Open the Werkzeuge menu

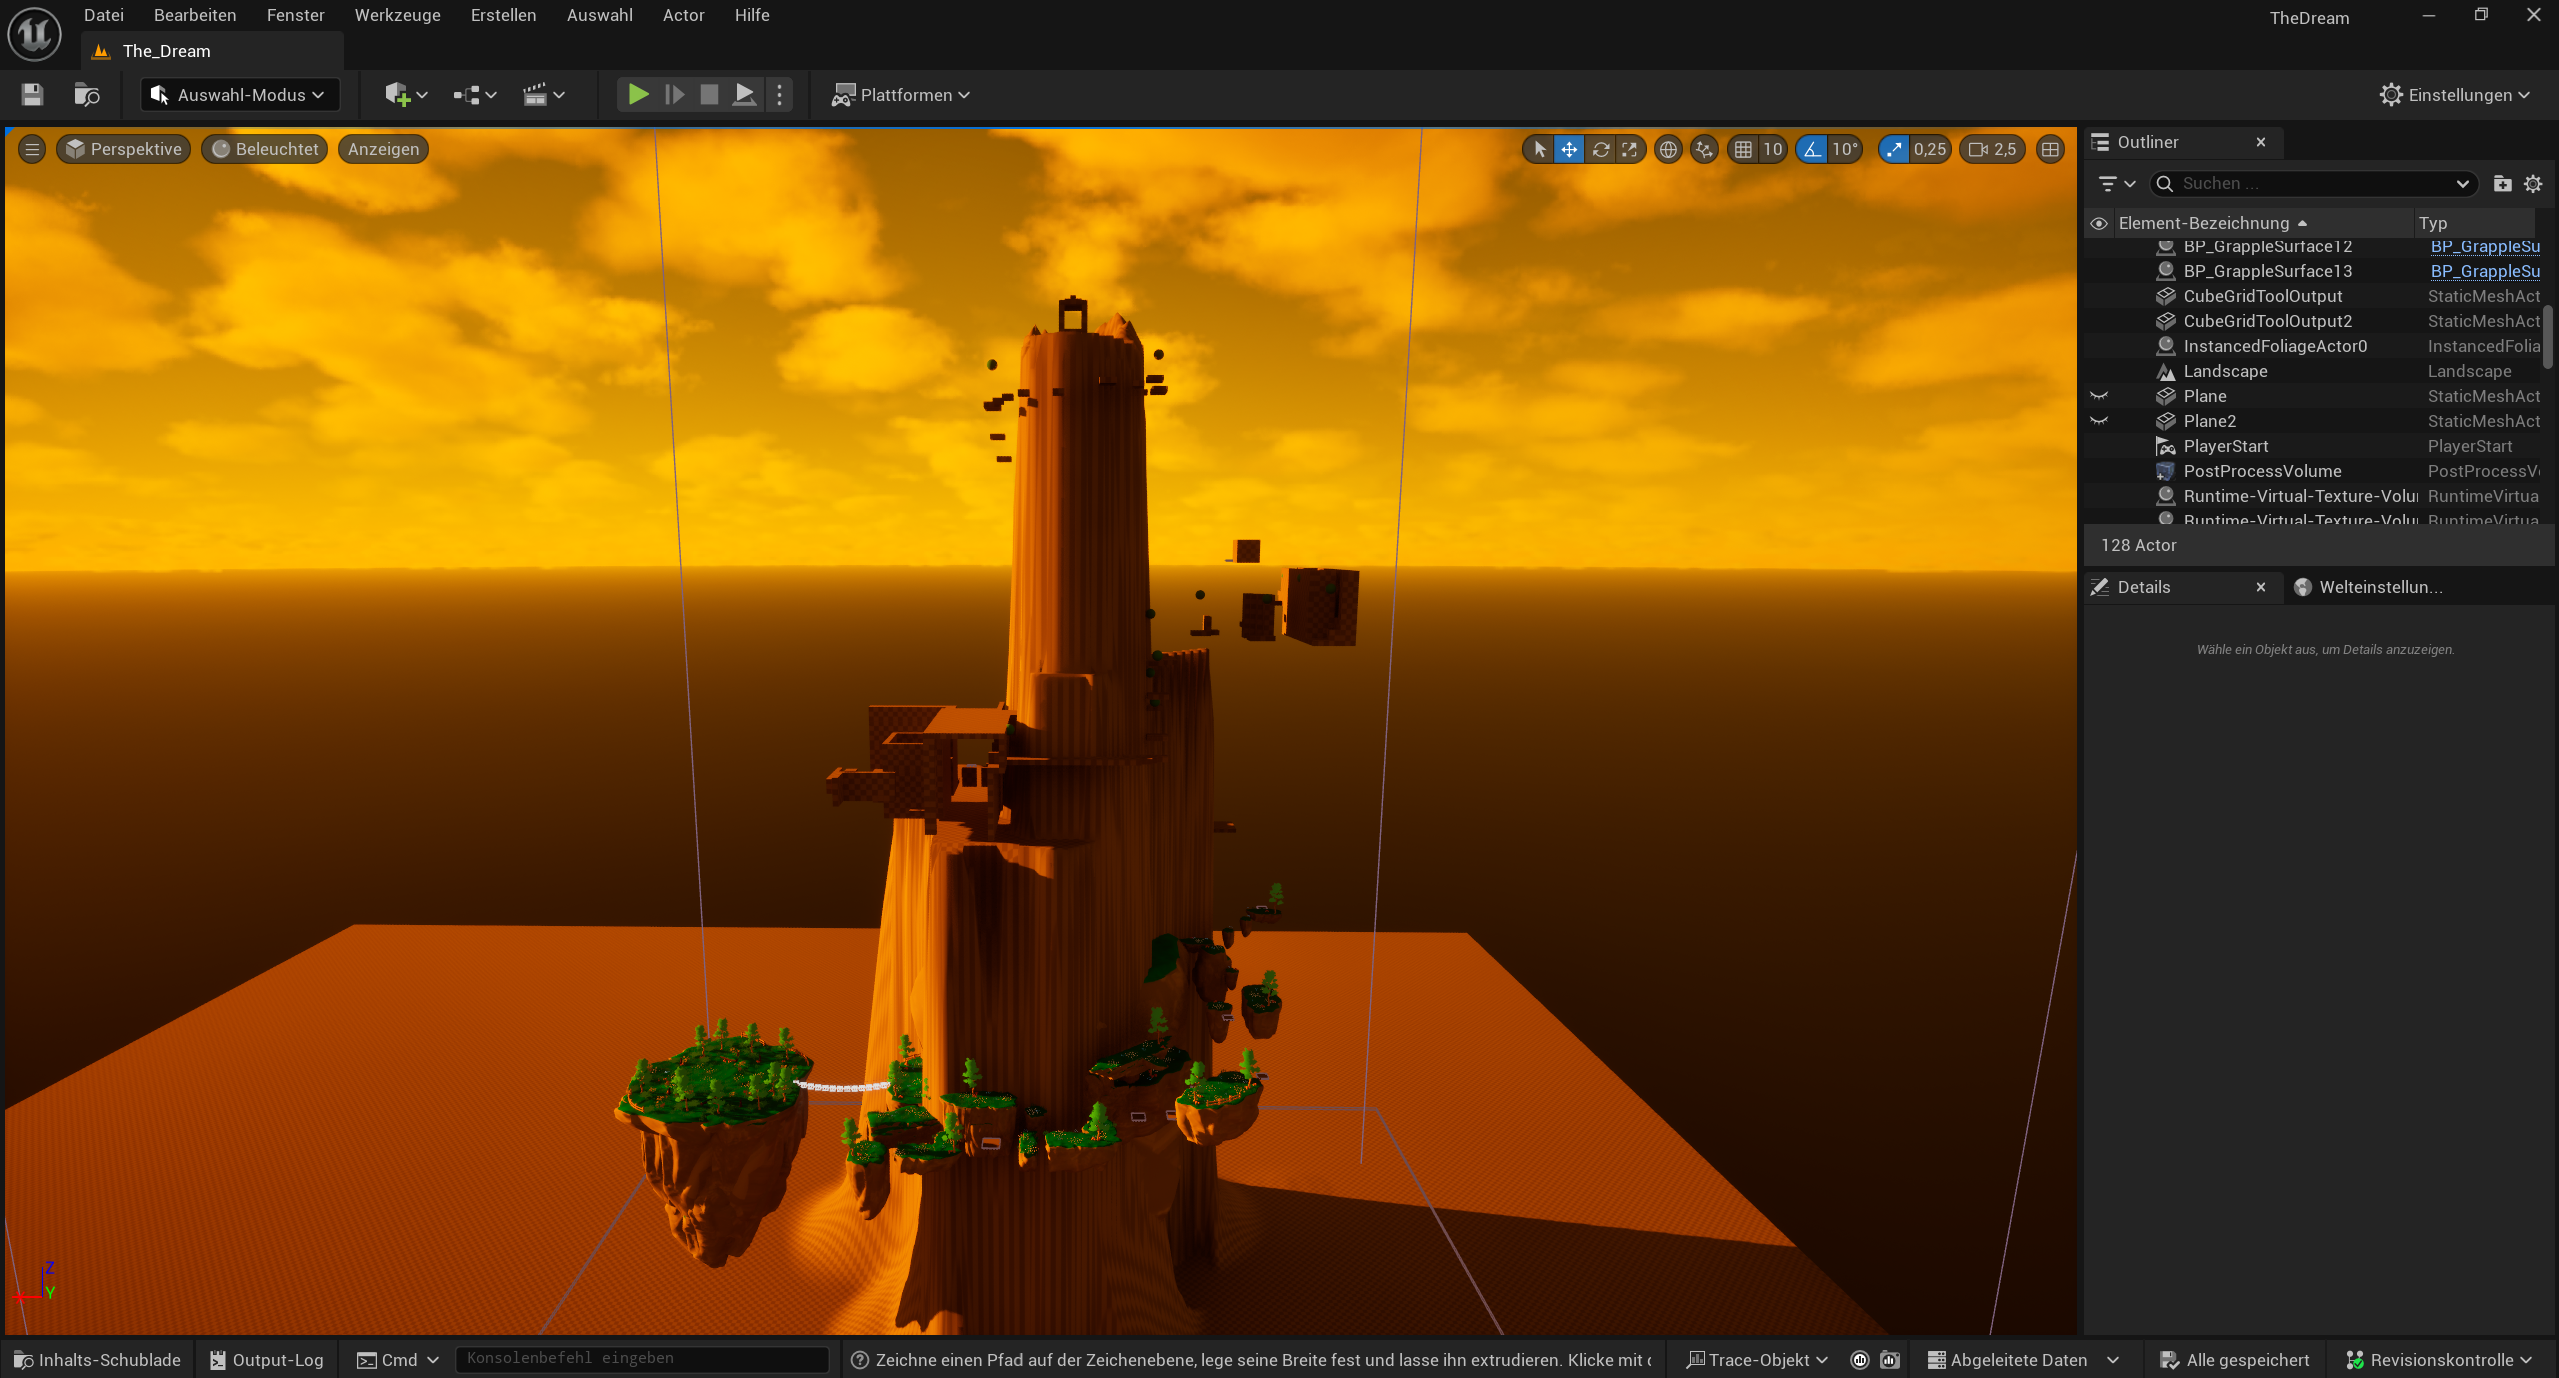pyautogui.click(x=397, y=15)
